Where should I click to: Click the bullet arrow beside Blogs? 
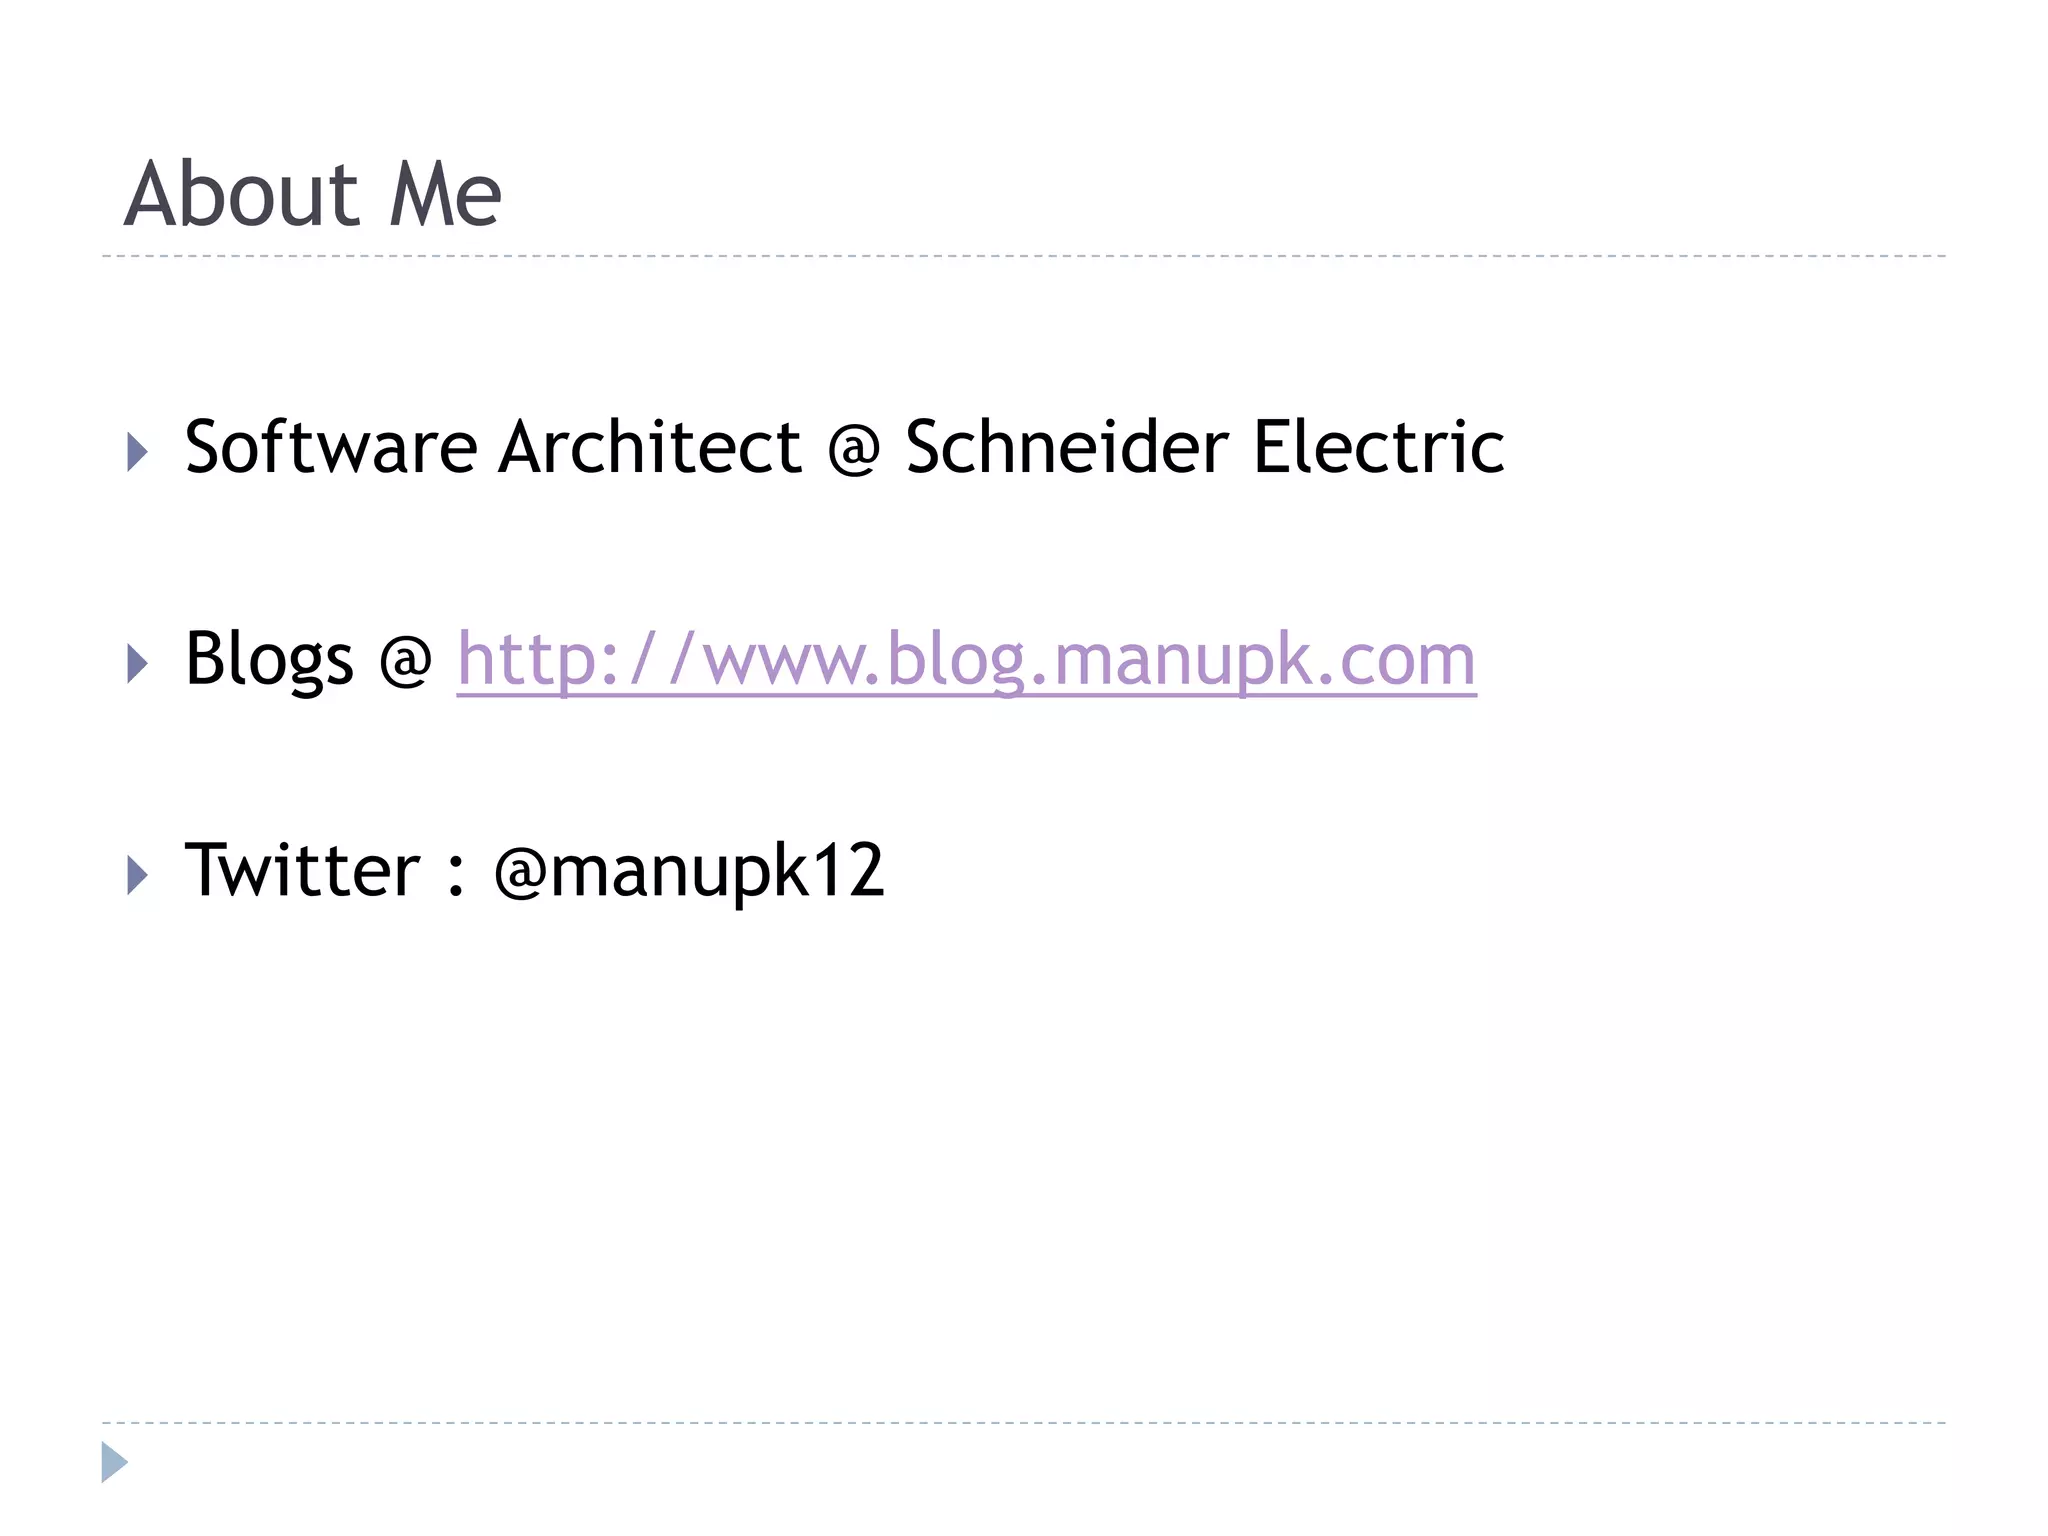(x=138, y=664)
